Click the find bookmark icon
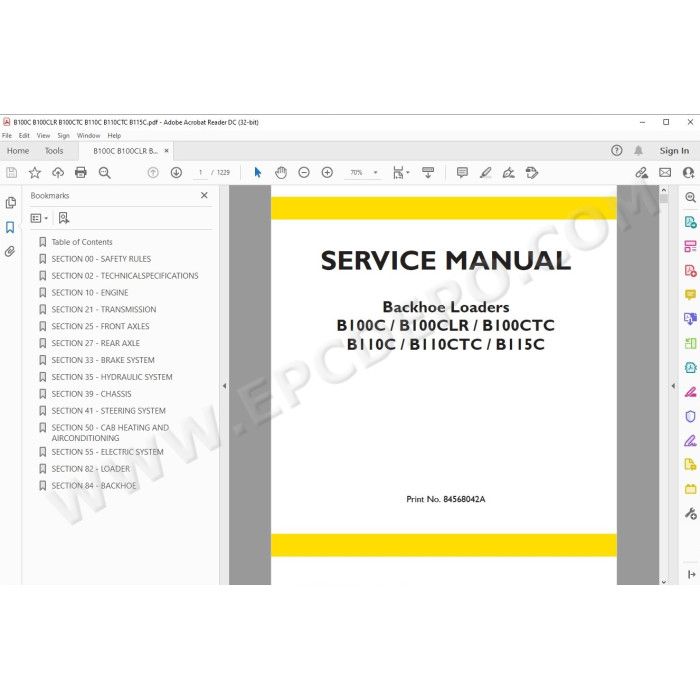 (x=64, y=218)
